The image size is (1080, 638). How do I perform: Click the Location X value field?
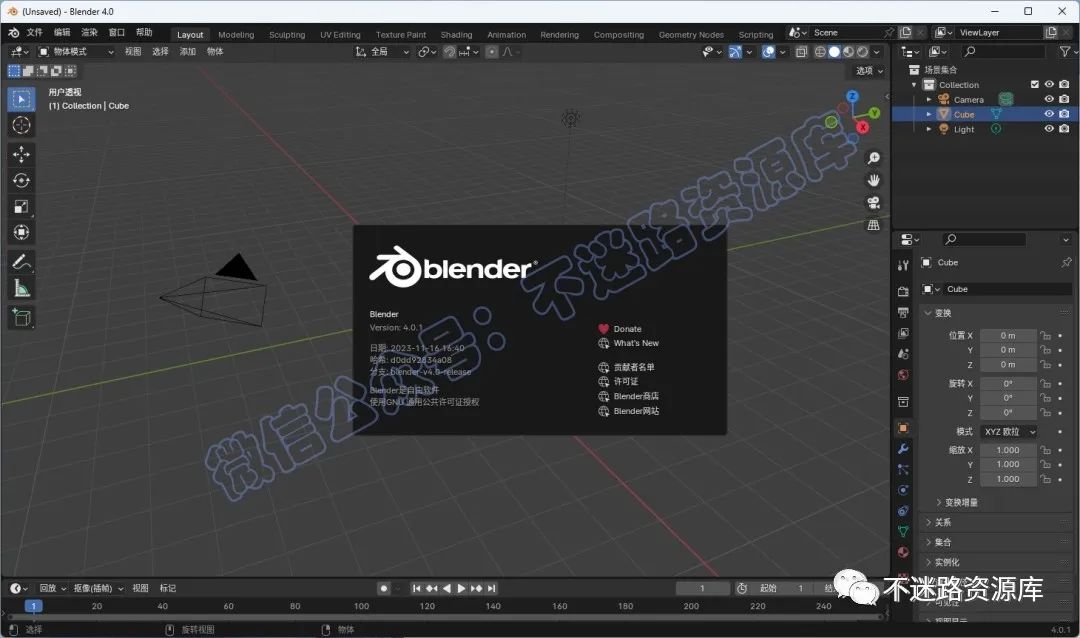click(x=1008, y=336)
